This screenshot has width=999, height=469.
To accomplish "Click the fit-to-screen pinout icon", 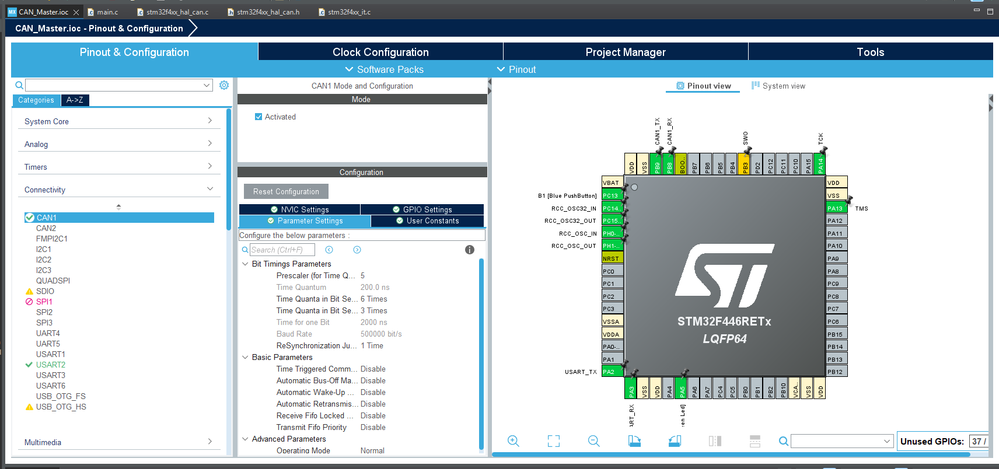I will 553,441.
